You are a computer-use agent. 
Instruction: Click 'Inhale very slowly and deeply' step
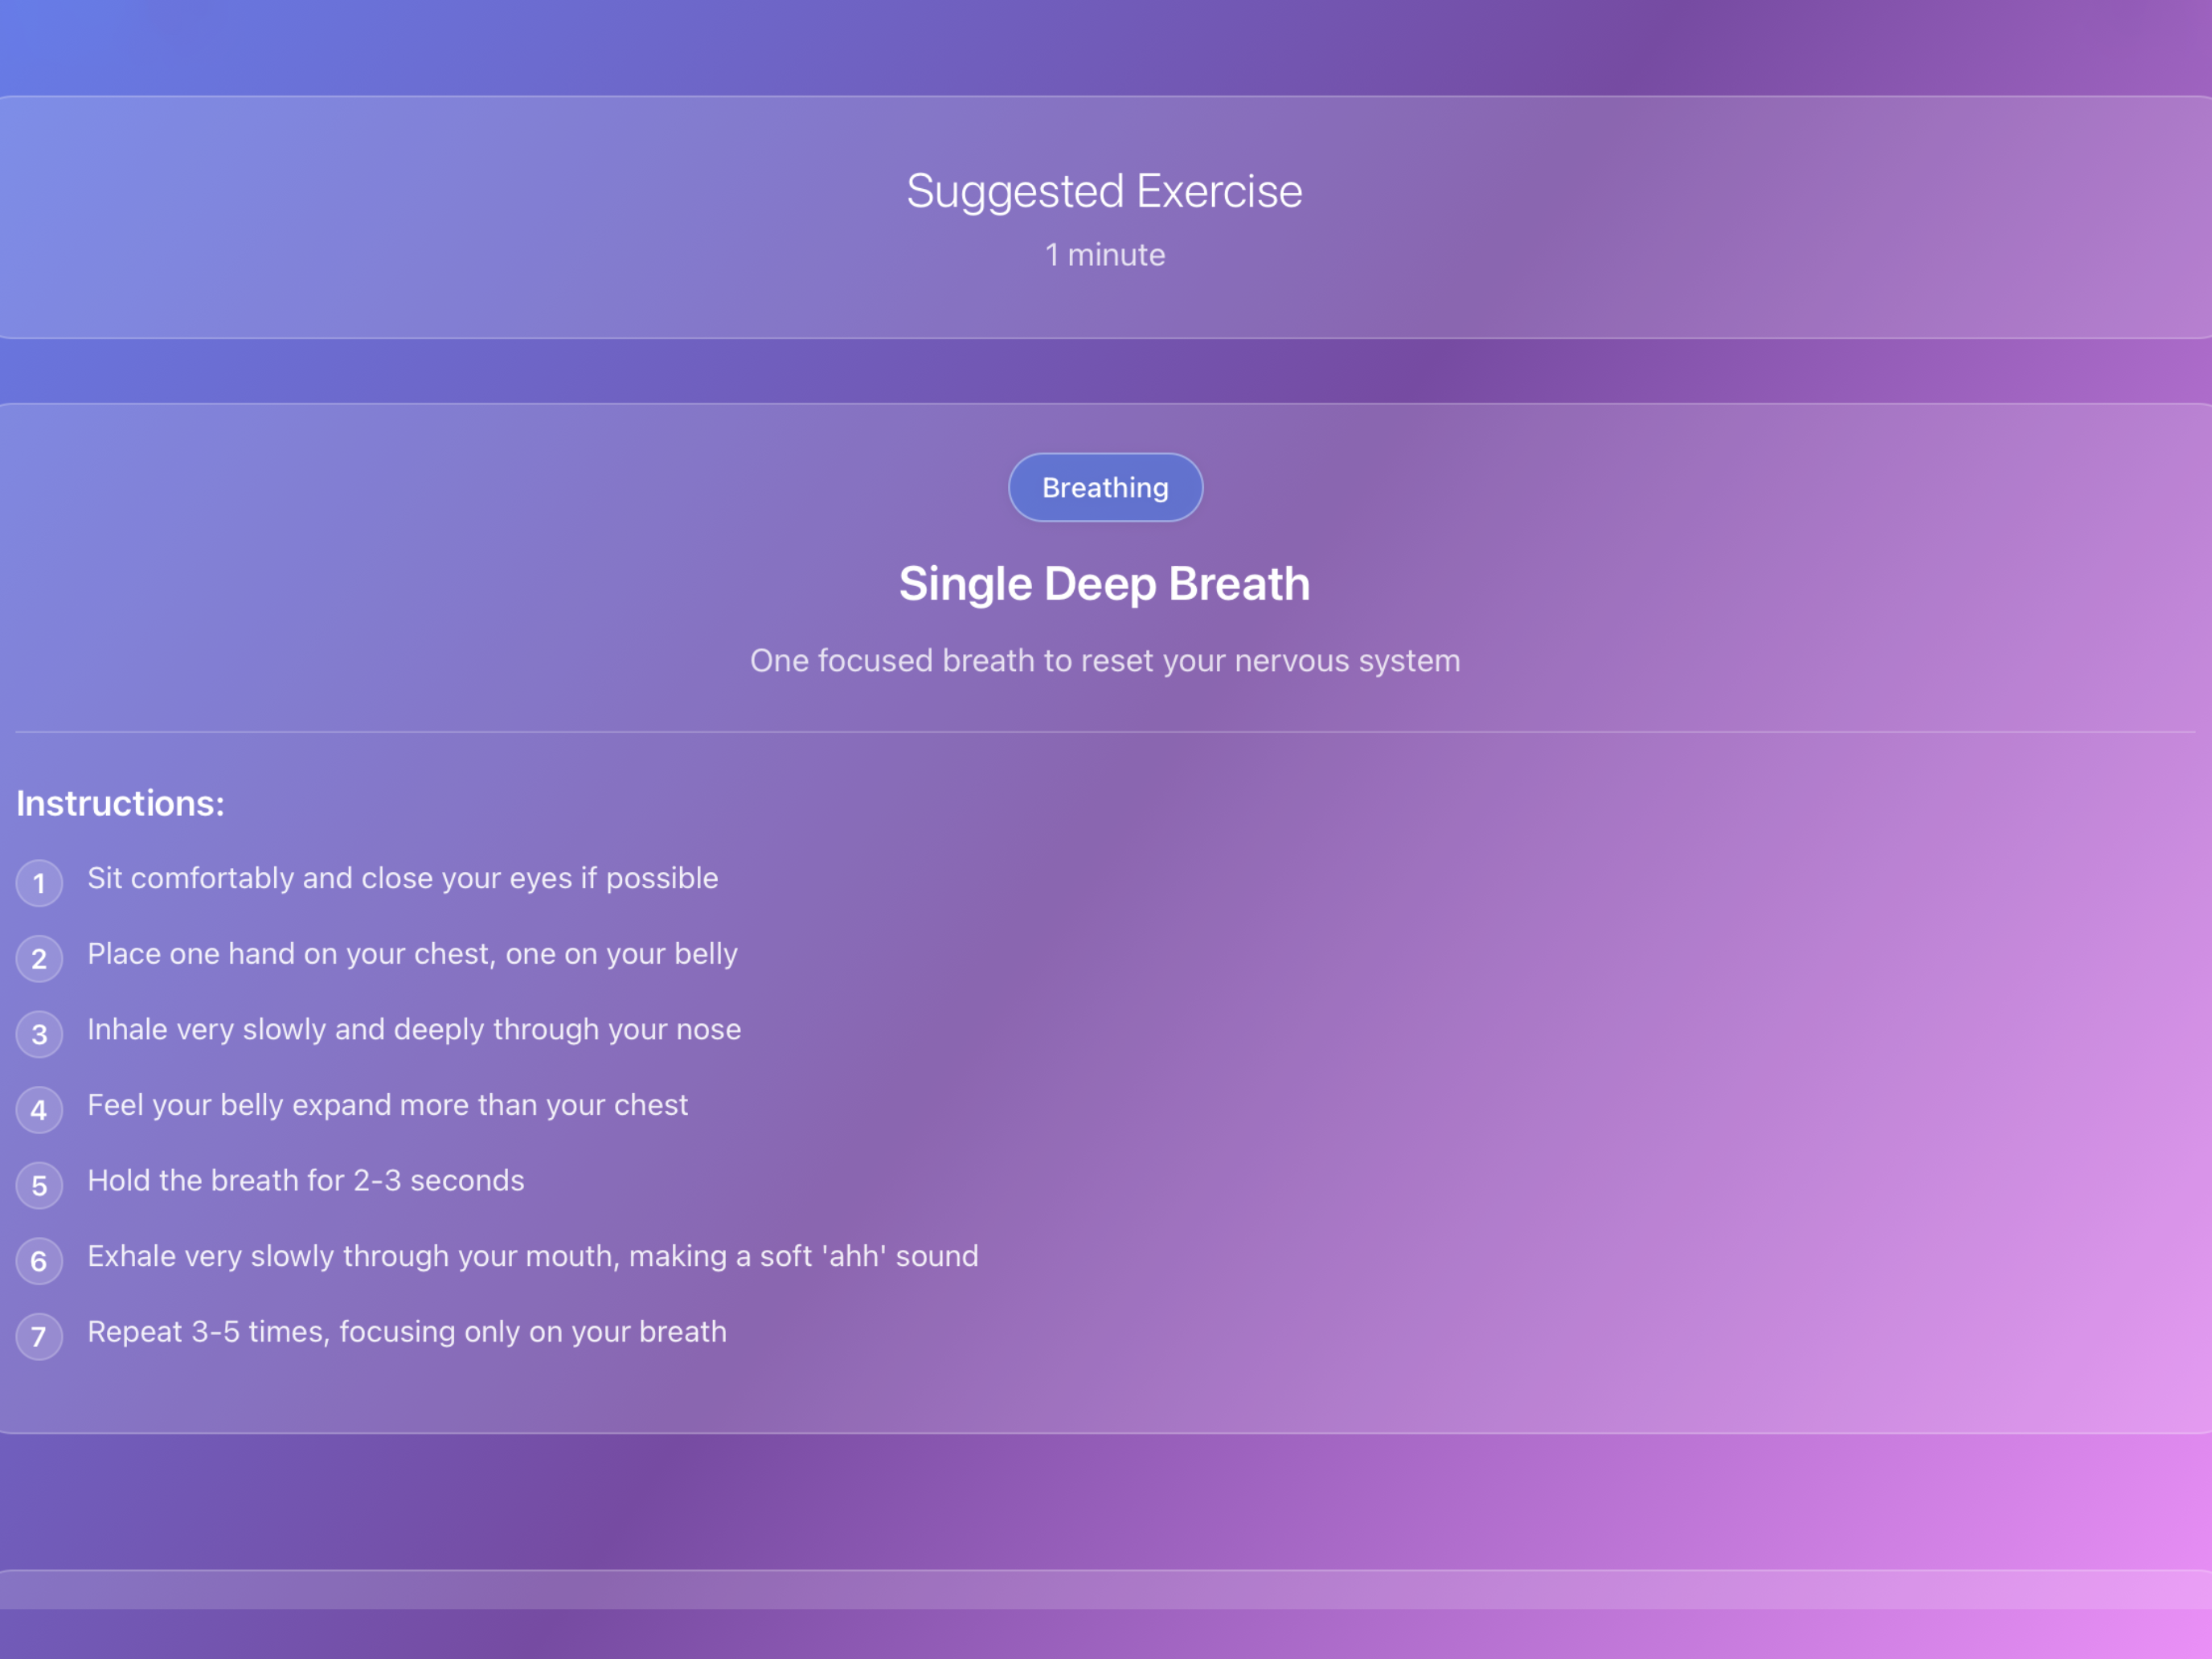[414, 1029]
